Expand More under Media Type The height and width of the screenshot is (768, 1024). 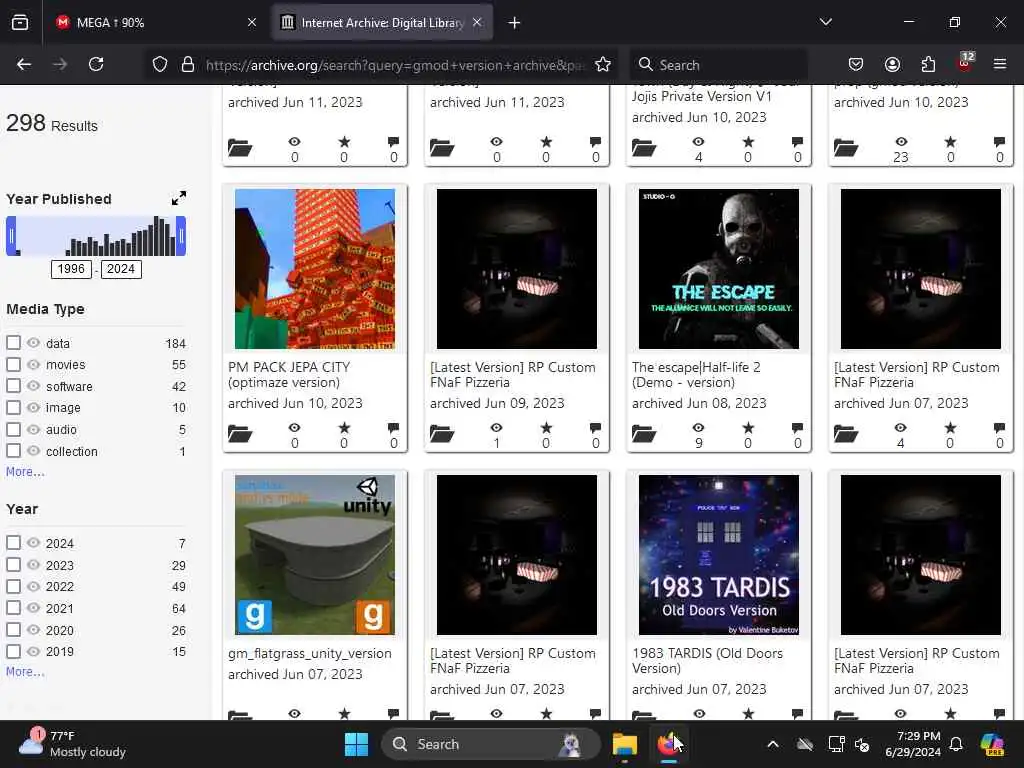25,472
